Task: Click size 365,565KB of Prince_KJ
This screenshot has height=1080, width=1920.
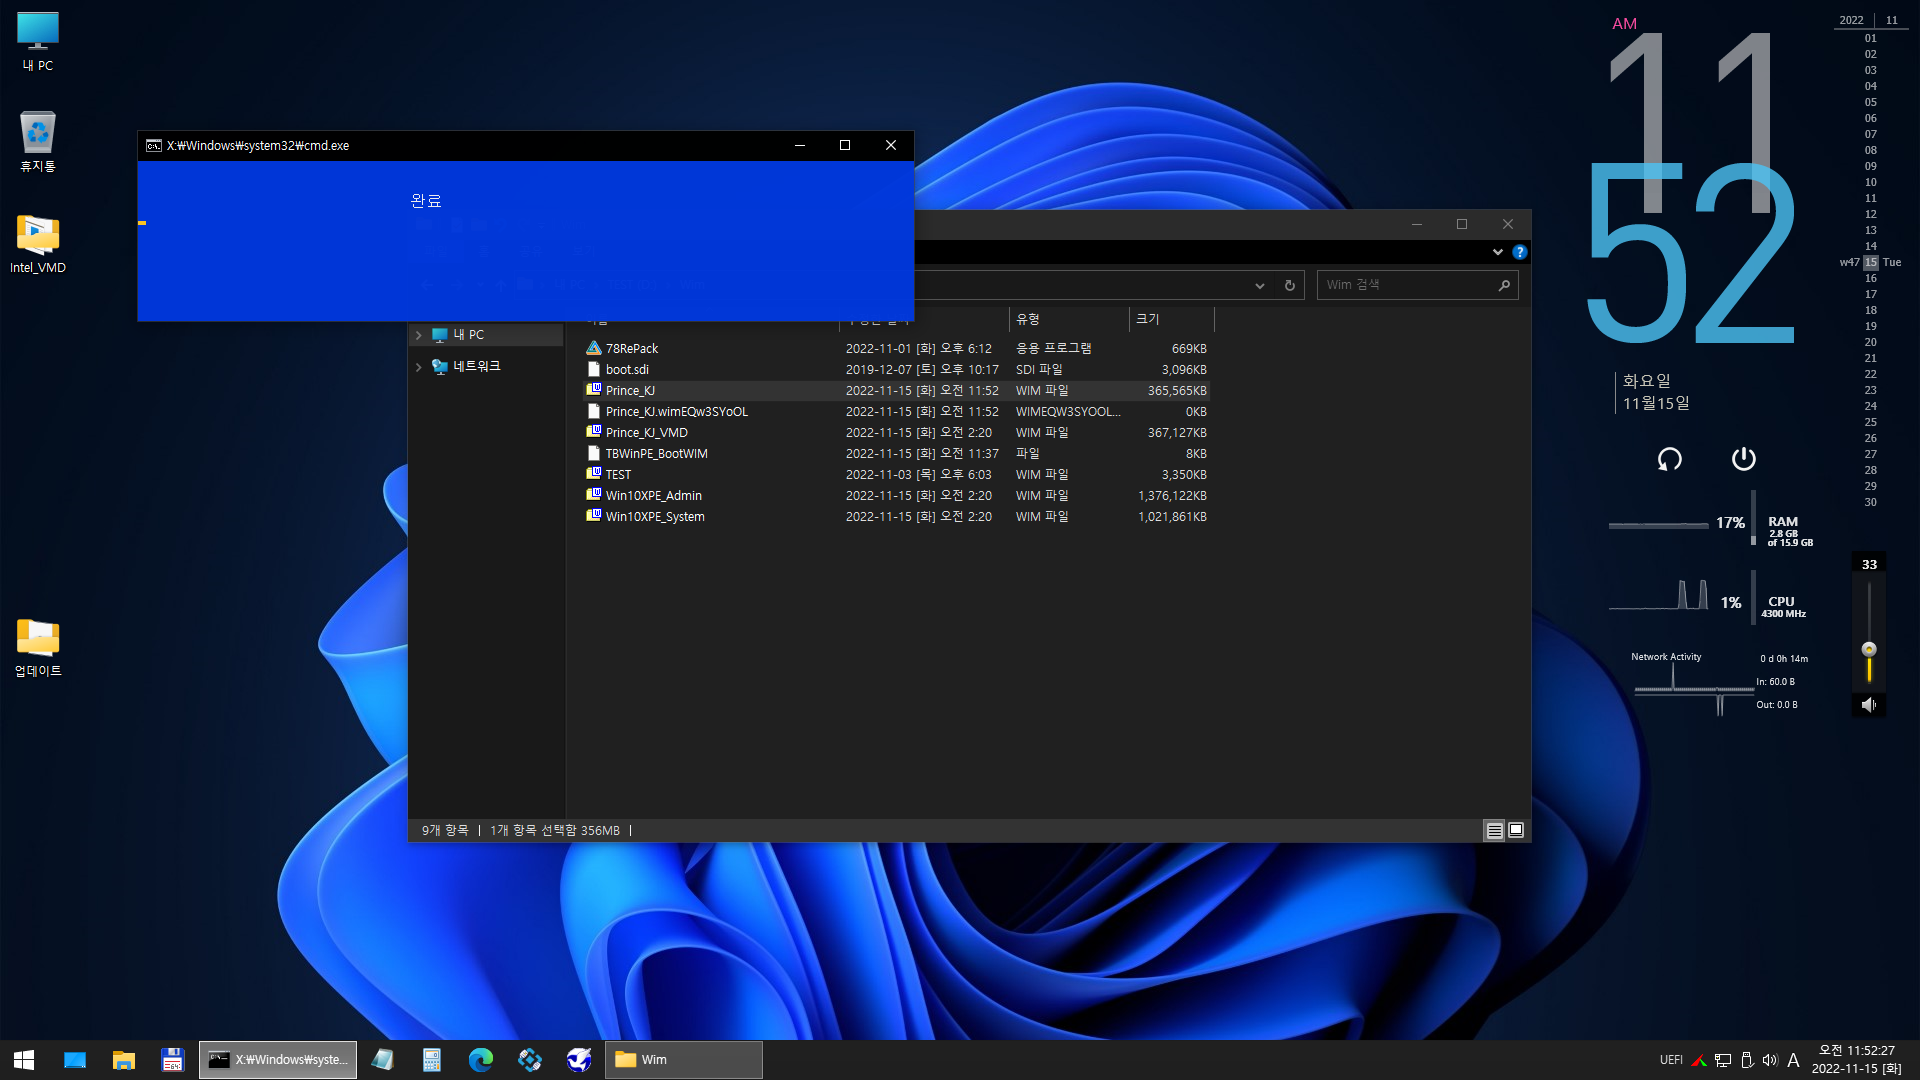Action: pyautogui.click(x=1177, y=391)
